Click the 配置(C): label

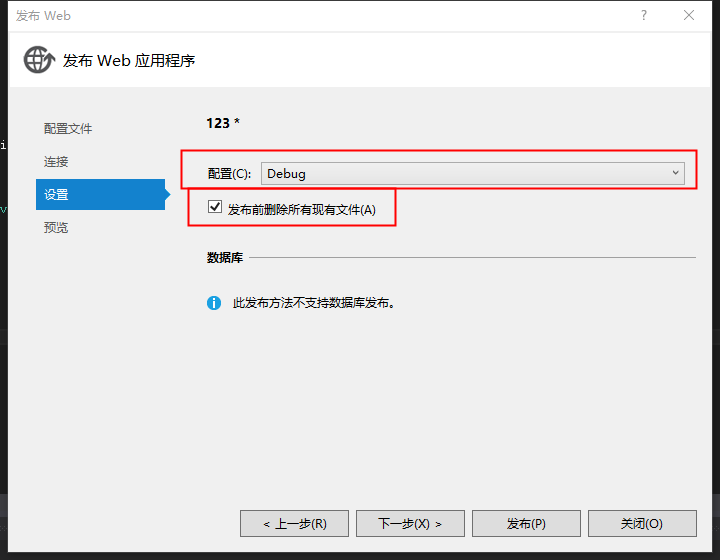[x=229, y=174]
